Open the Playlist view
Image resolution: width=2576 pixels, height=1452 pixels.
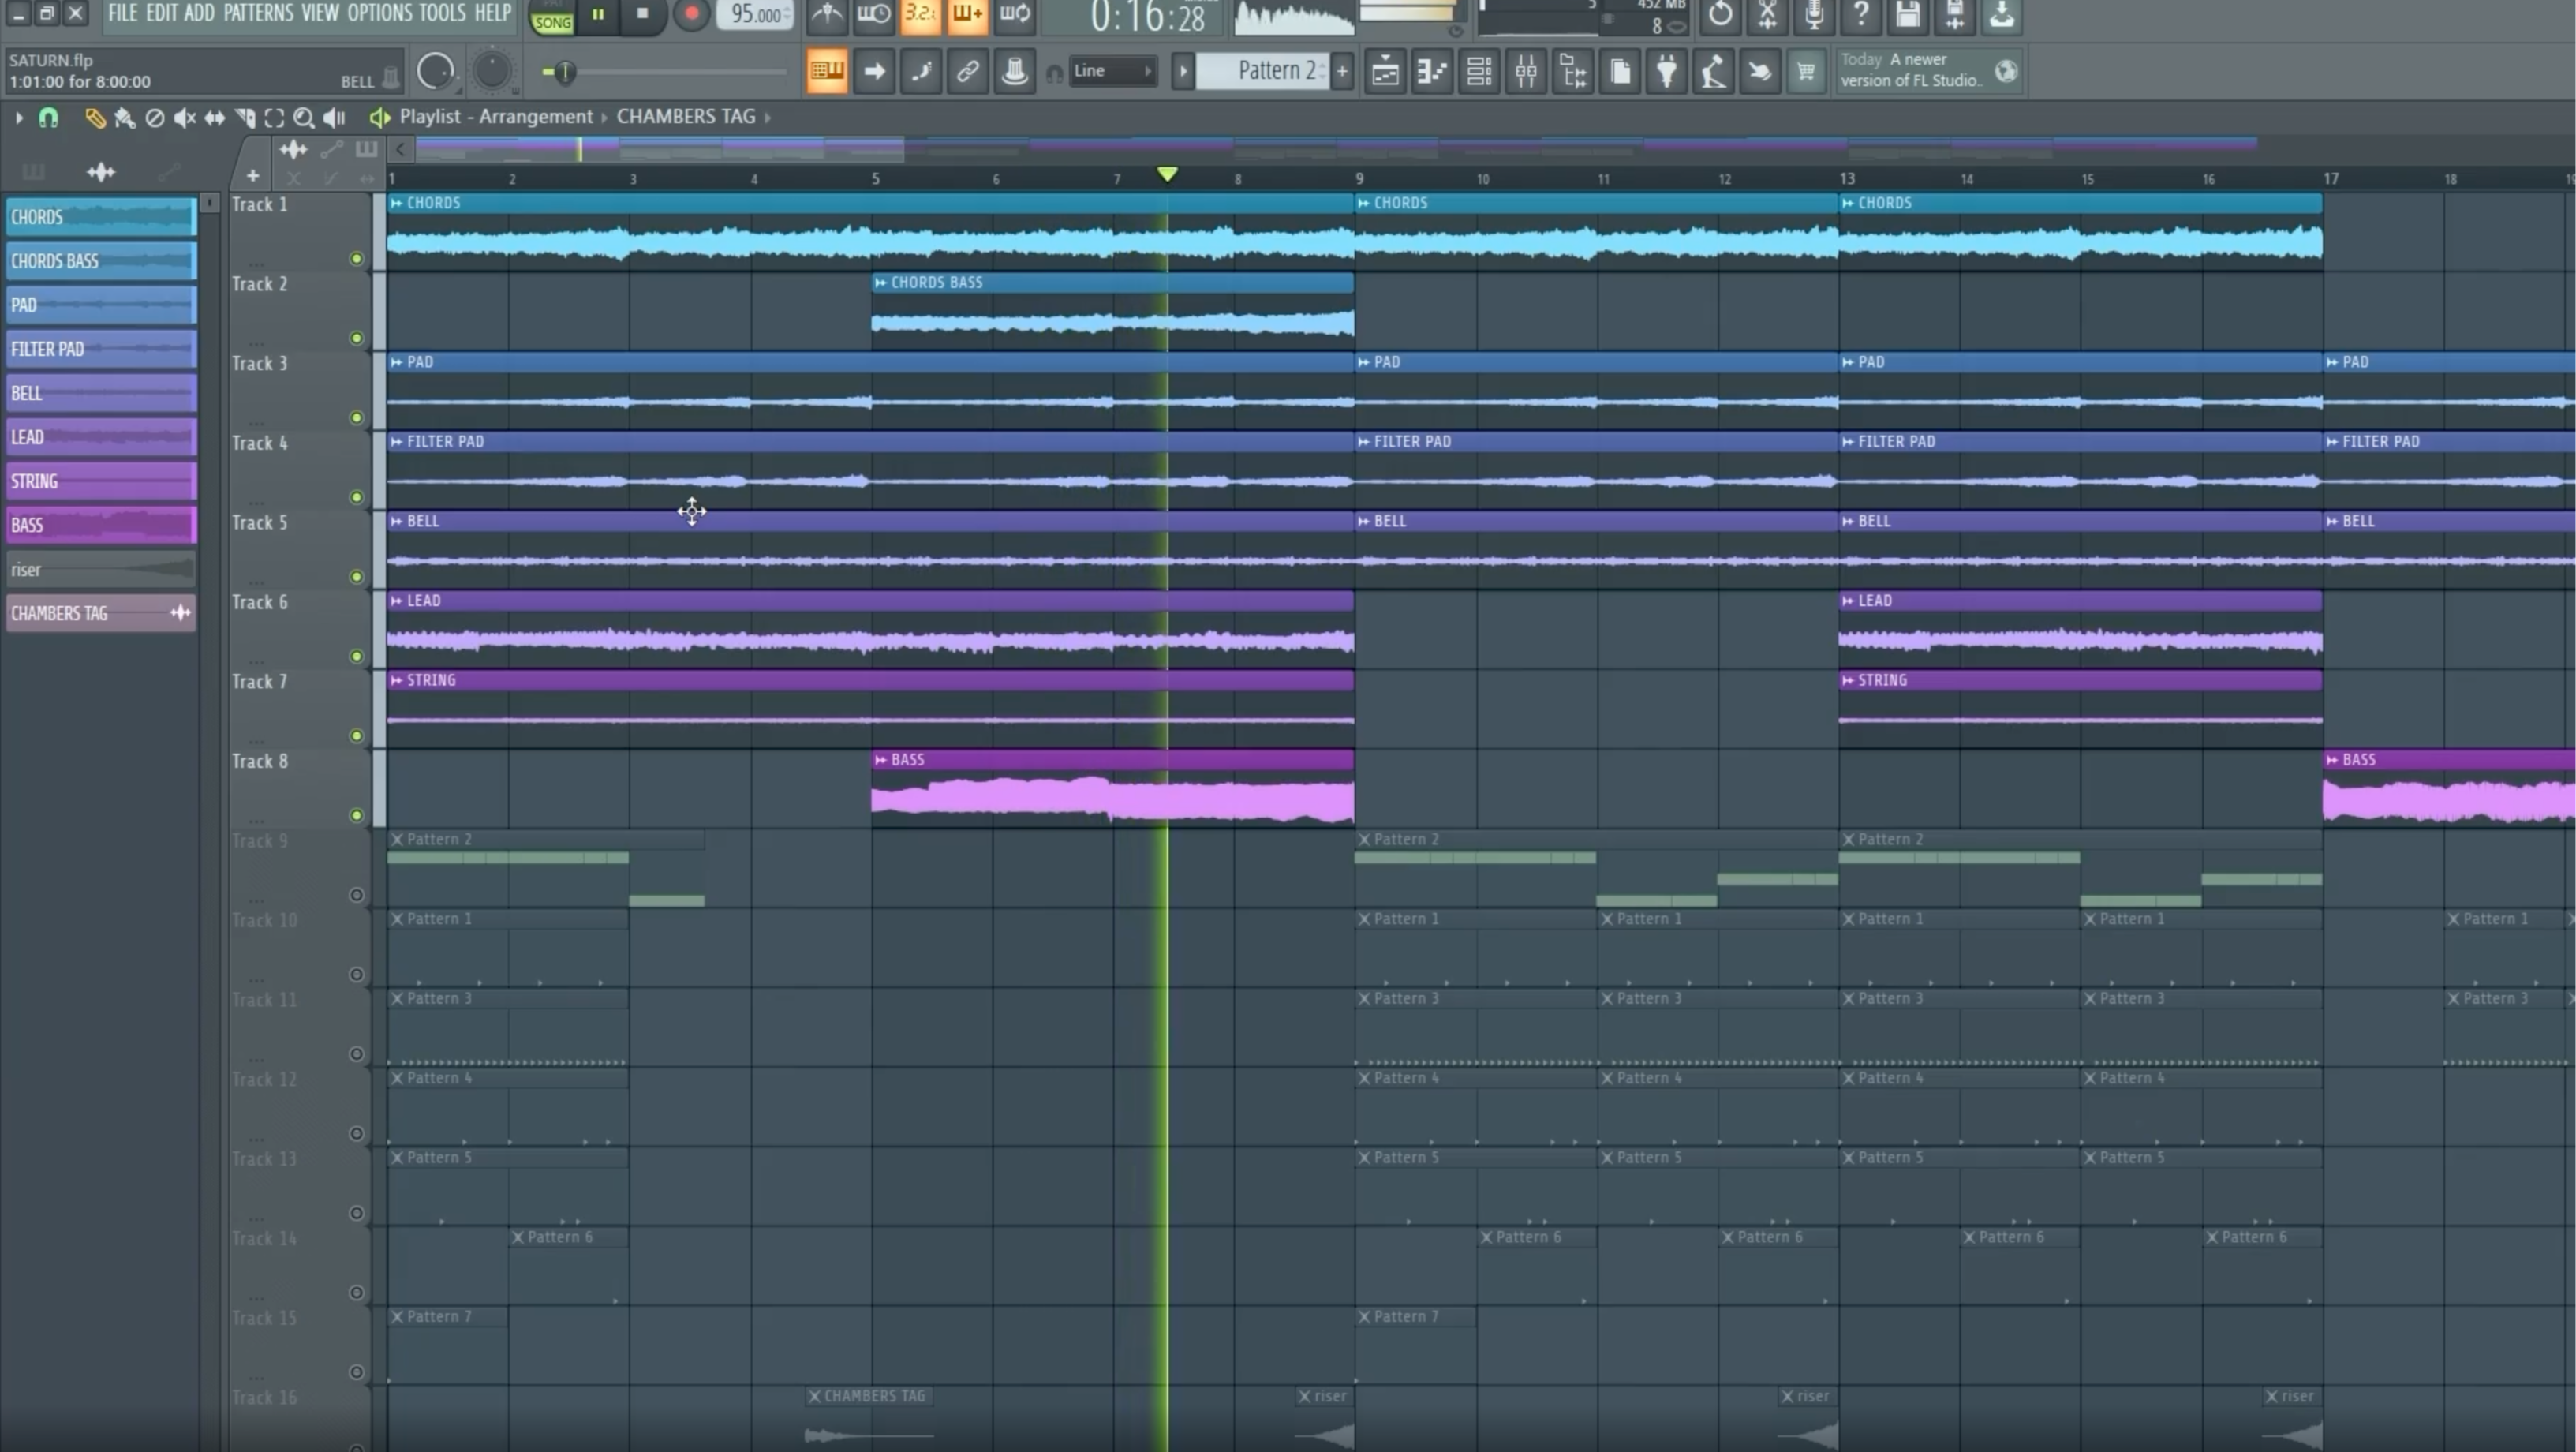1385,71
